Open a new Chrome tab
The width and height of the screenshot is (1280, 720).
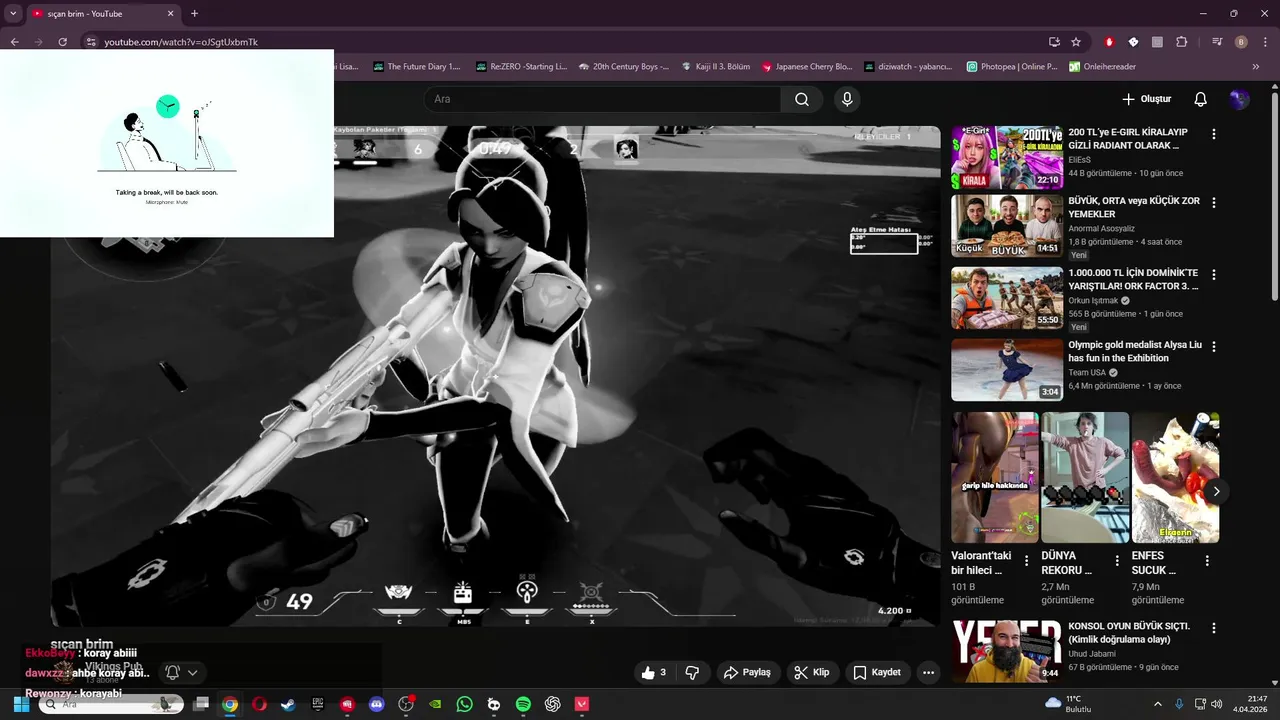[194, 13]
